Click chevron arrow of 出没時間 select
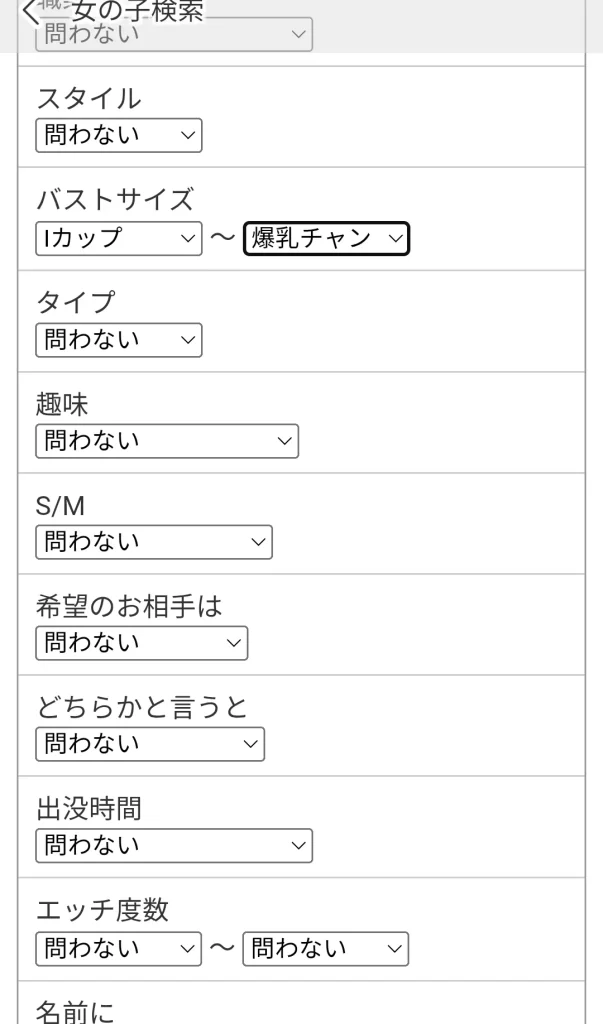603x1024 pixels. pyautogui.click(x=299, y=846)
